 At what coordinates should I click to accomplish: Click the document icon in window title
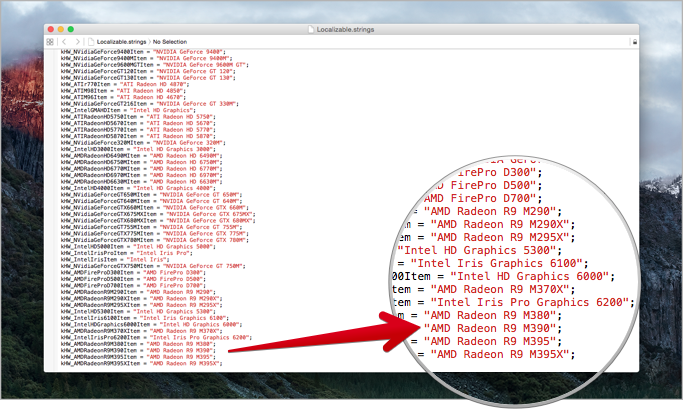point(311,29)
